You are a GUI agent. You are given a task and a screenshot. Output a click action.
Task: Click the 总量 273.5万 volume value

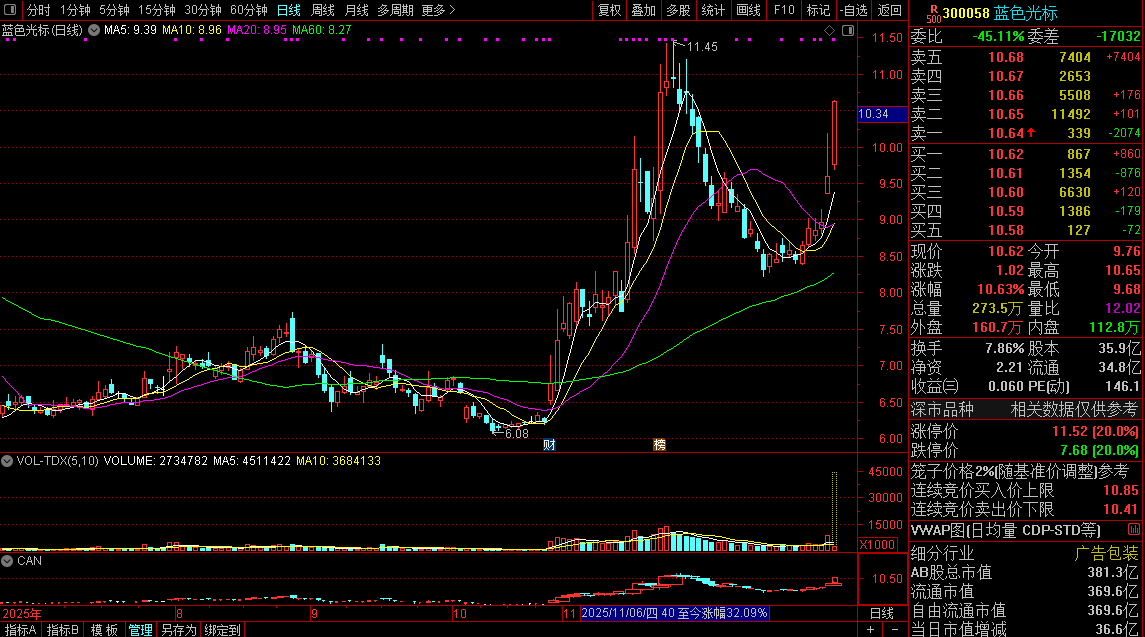[x=997, y=309]
